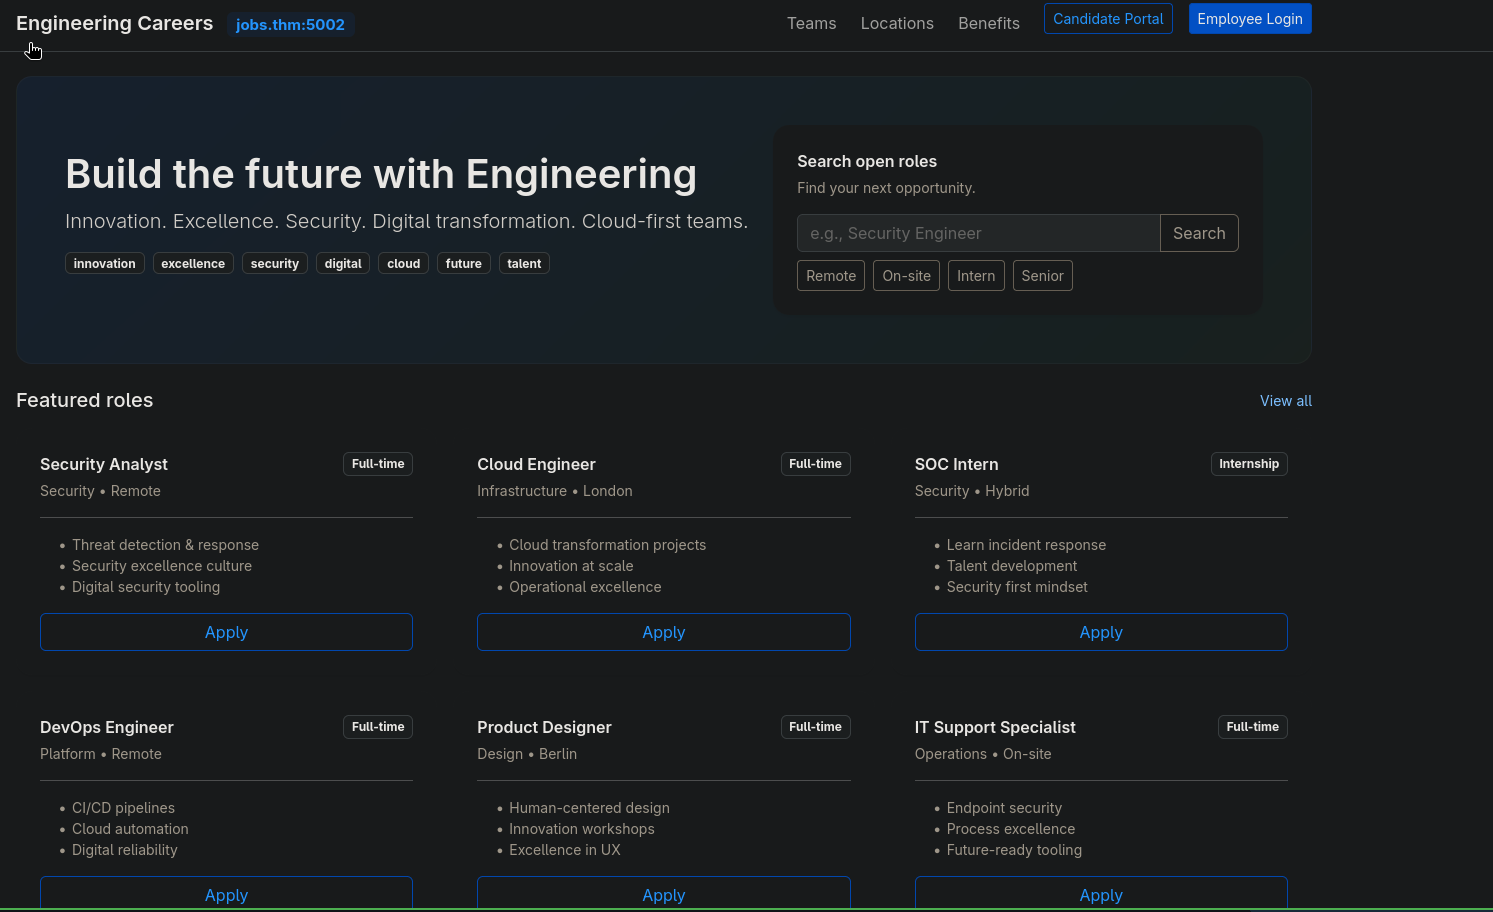Apply for the Product Designer role
The height and width of the screenshot is (912, 1493).
pyautogui.click(x=664, y=894)
